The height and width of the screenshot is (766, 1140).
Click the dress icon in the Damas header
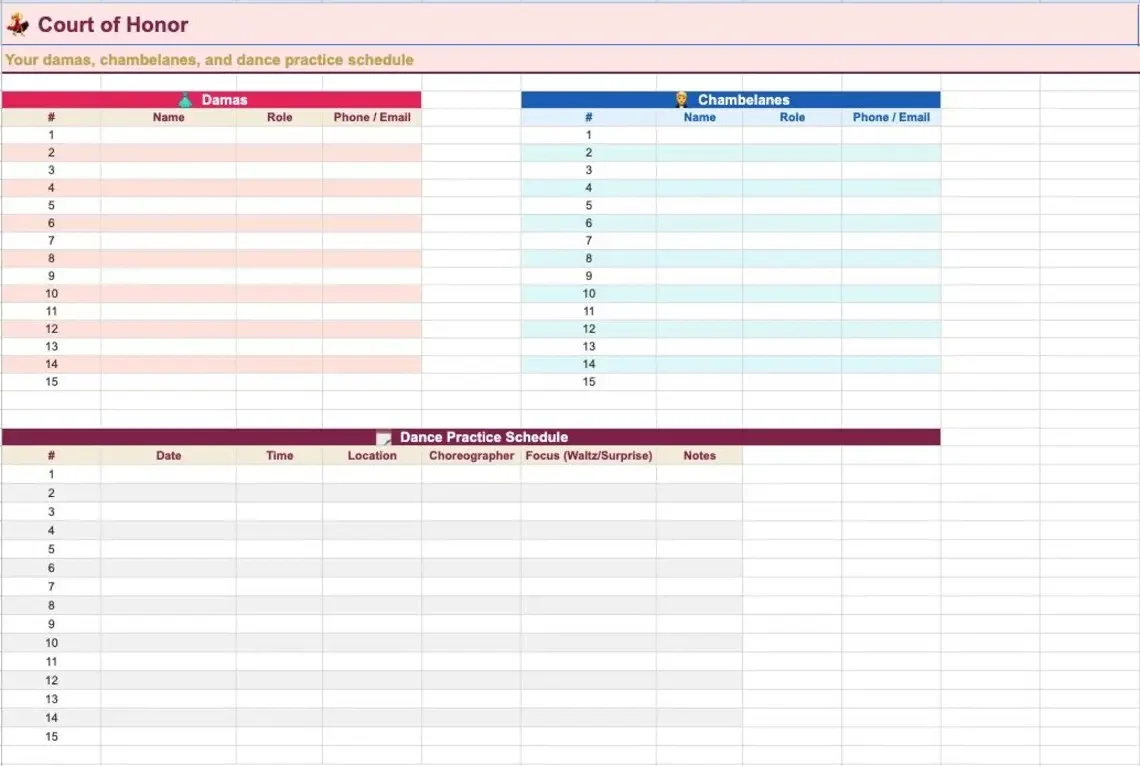tap(184, 99)
